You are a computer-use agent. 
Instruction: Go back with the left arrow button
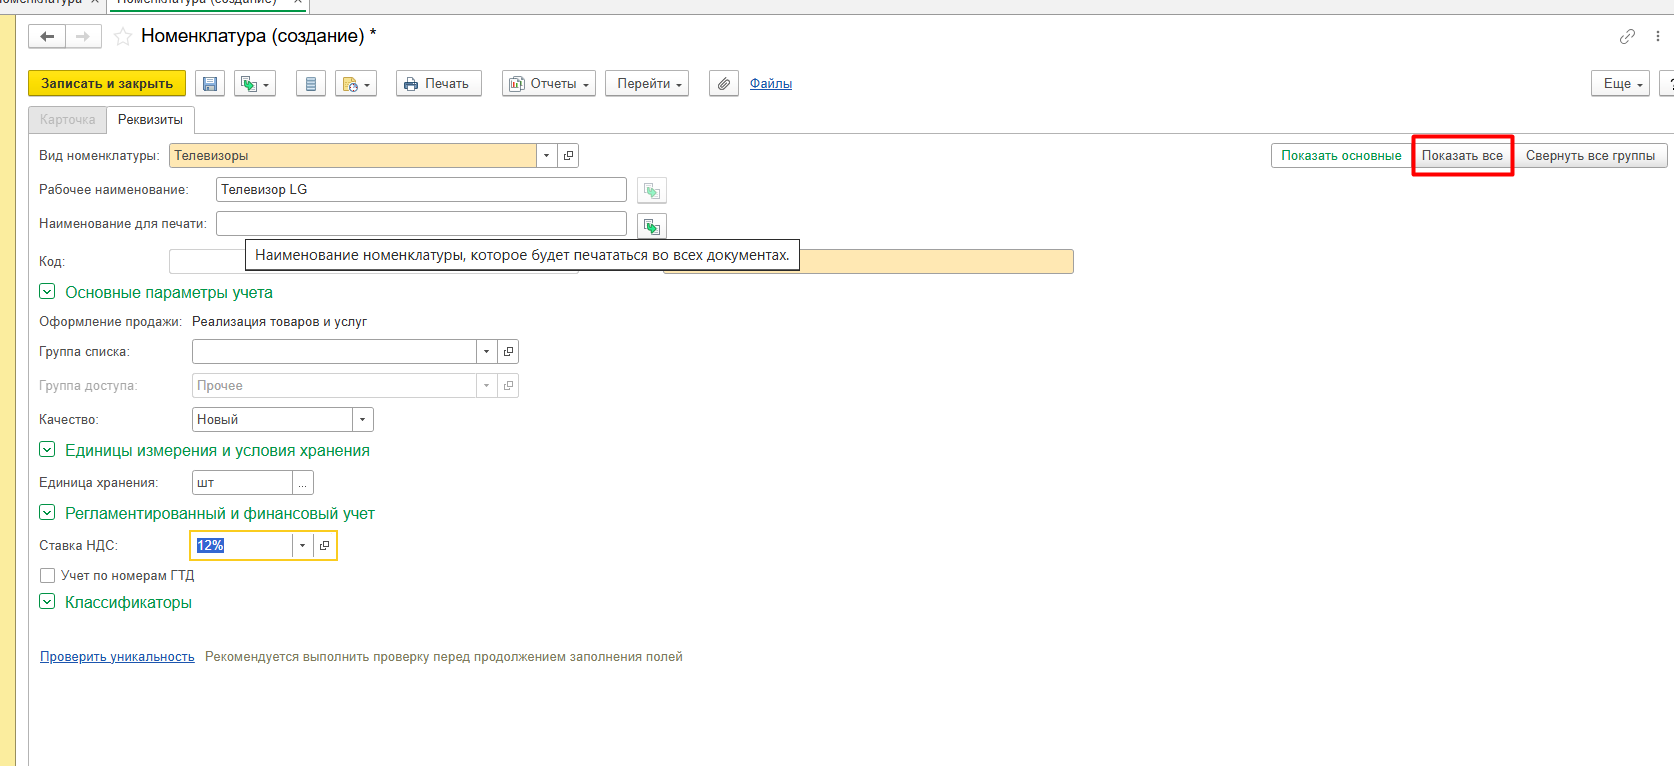47,37
